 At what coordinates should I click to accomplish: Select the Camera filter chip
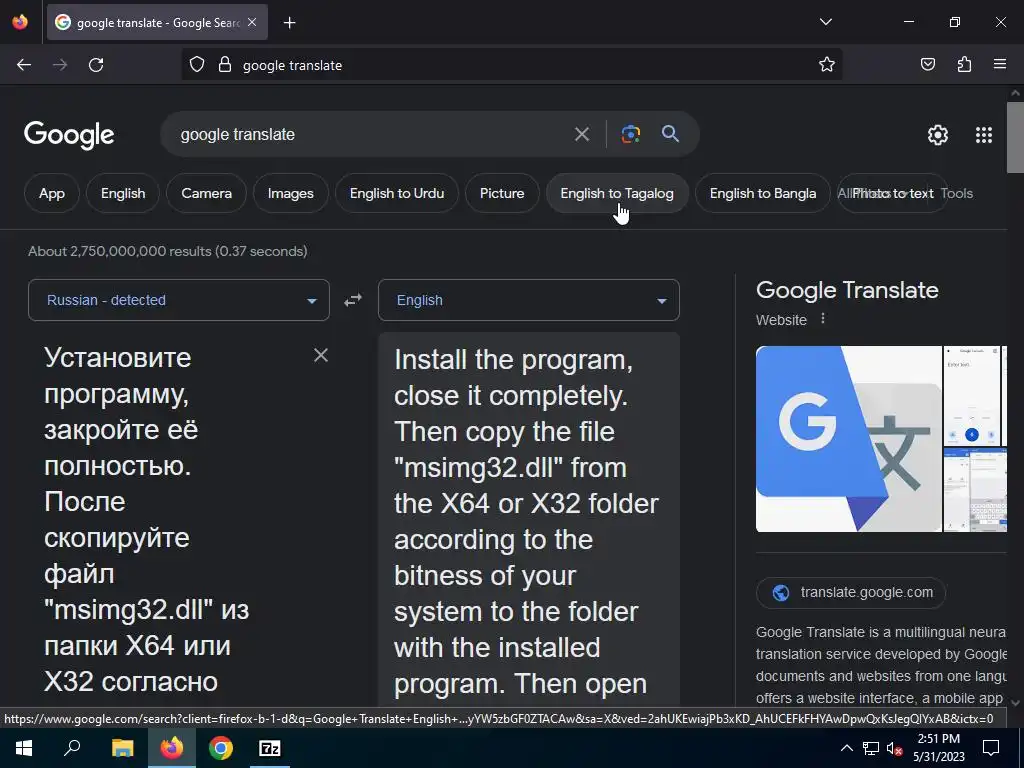point(206,193)
